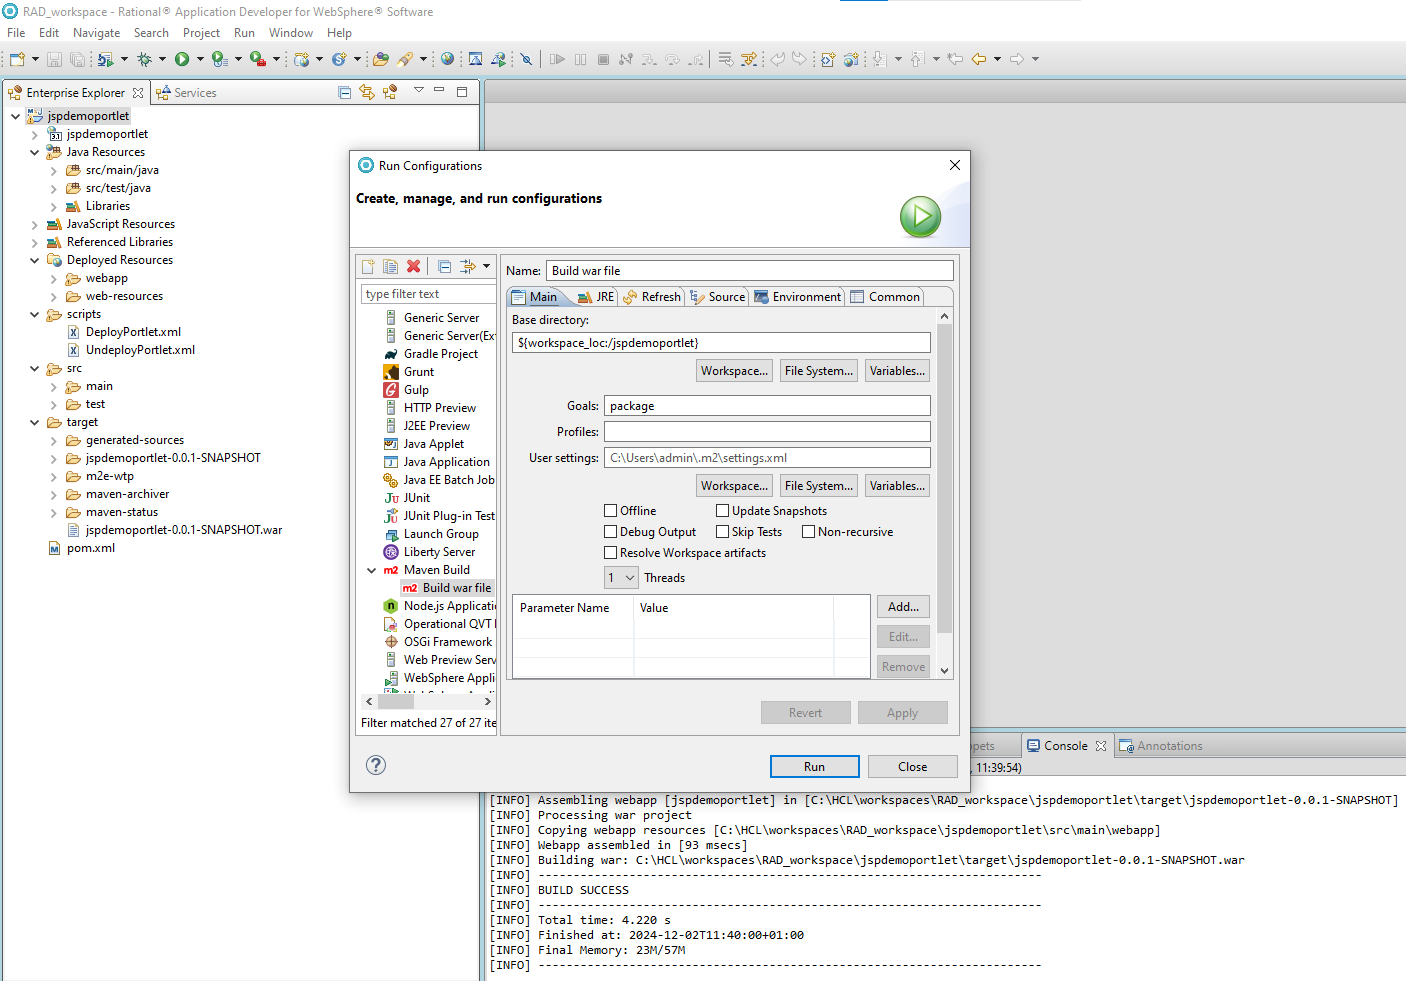Delete the selected launch configuration
The image size is (1406, 981).
tap(413, 267)
